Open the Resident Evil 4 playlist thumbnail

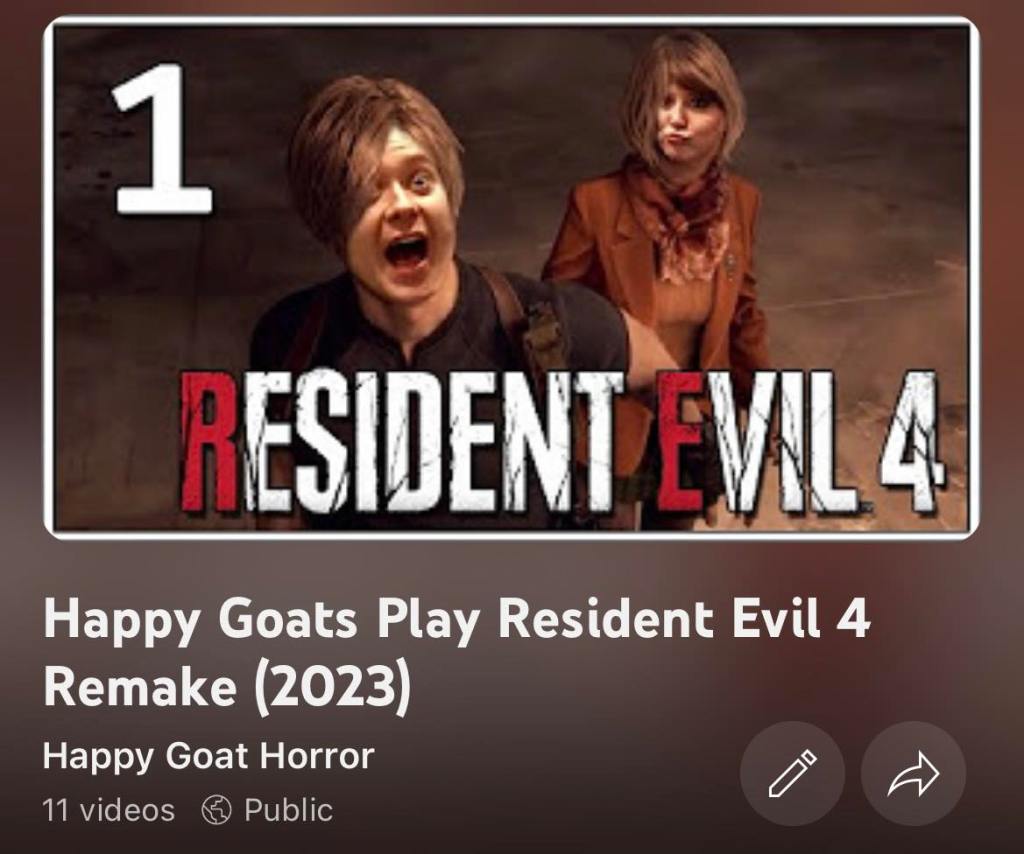coord(511,277)
